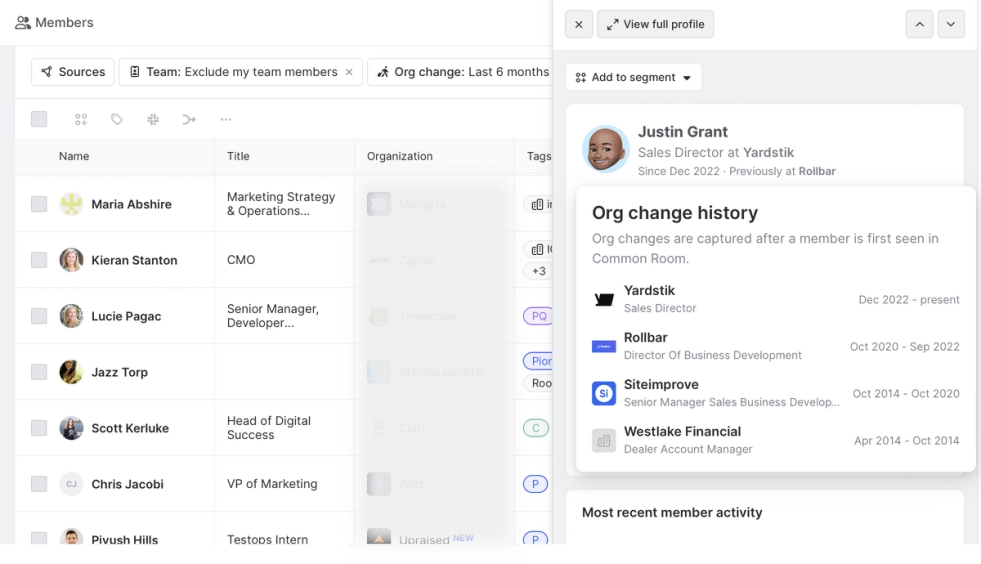Remove the Team filter with its x icon
The width and height of the screenshot is (981, 564).
pyautogui.click(x=349, y=72)
